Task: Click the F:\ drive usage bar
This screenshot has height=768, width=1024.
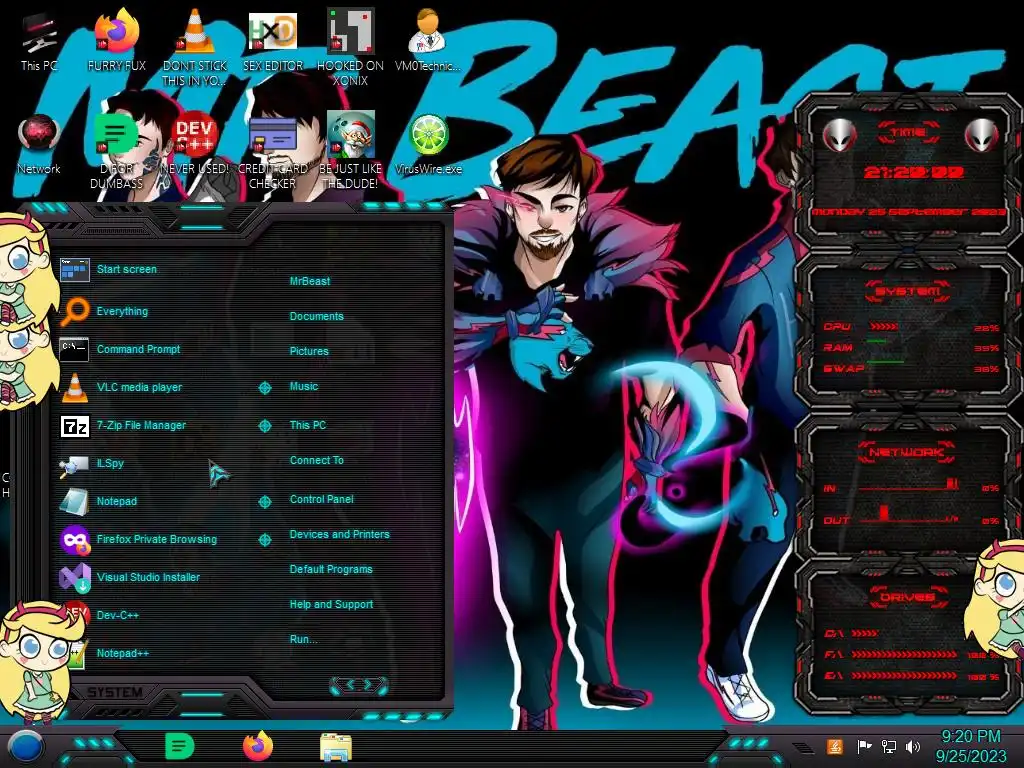Action: 904,654
